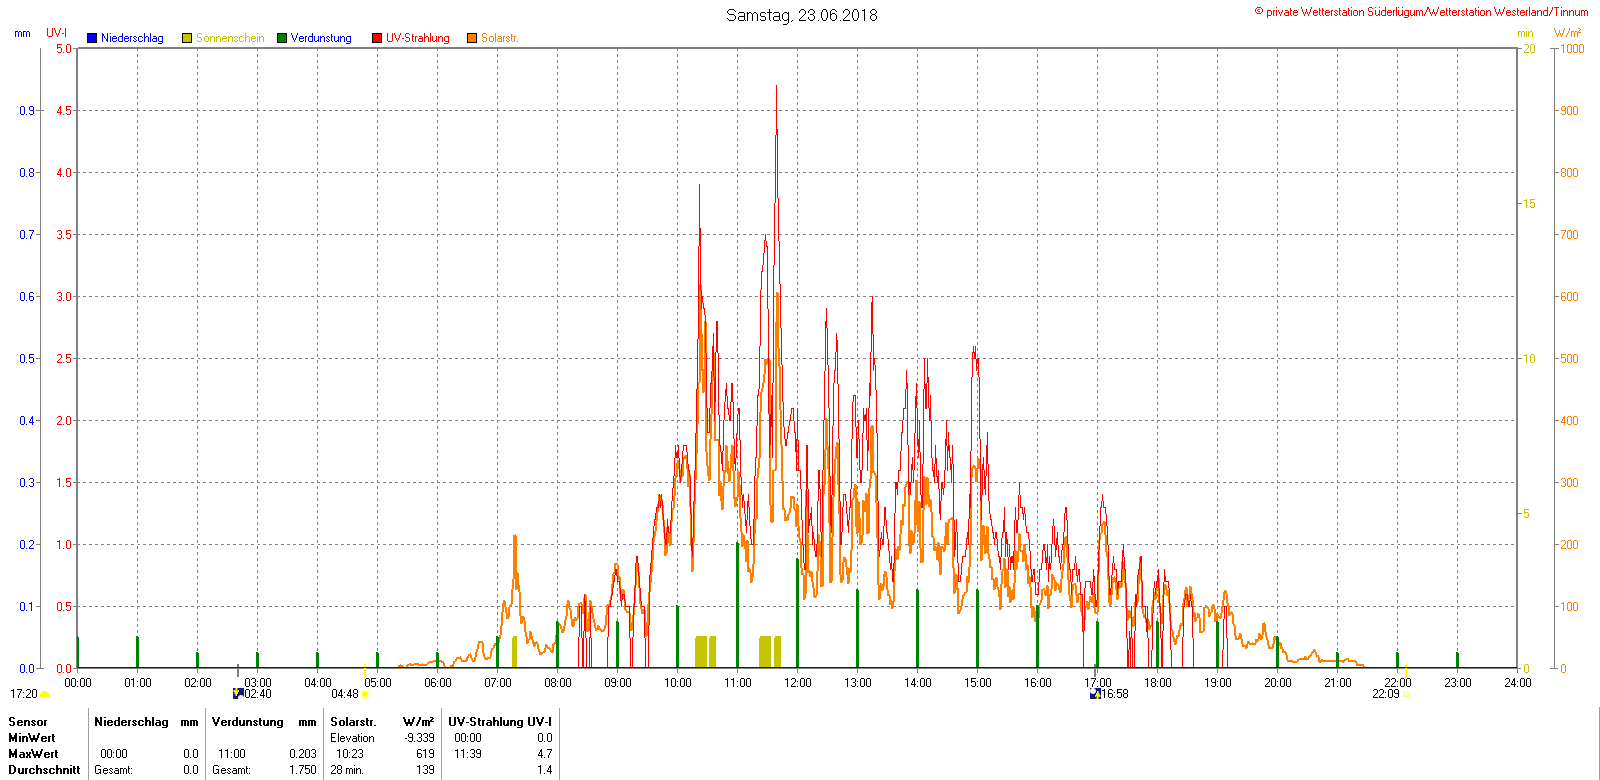Viewport: 1600px width, 780px height.
Task: Click the 06:00 time axis label
Action: pyautogui.click(x=438, y=683)
